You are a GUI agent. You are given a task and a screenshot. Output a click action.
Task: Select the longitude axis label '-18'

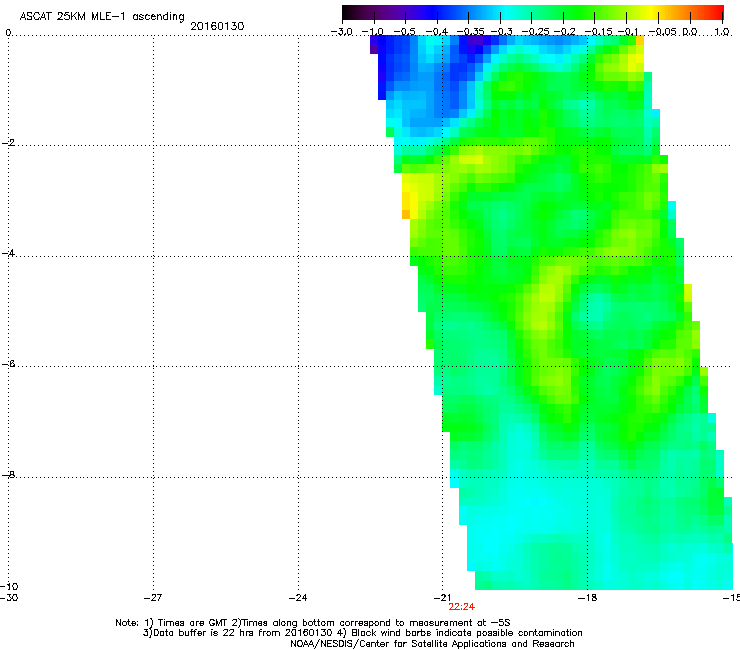click(x=587, y=598)
